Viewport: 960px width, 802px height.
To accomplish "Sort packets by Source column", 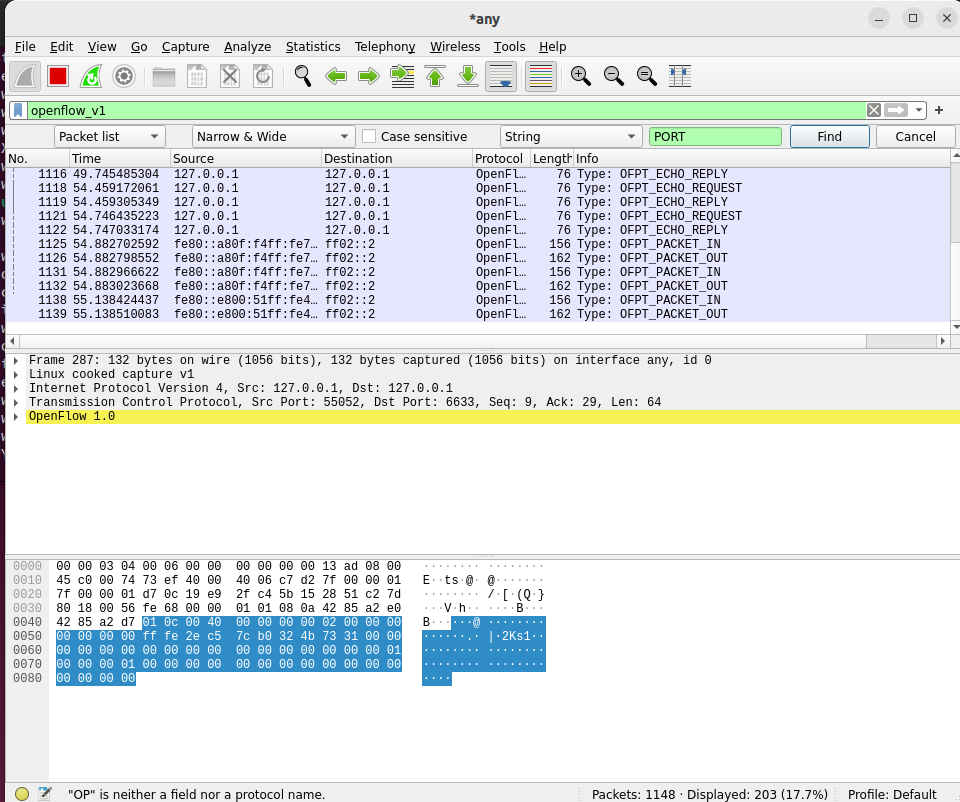I will [246, 159].
